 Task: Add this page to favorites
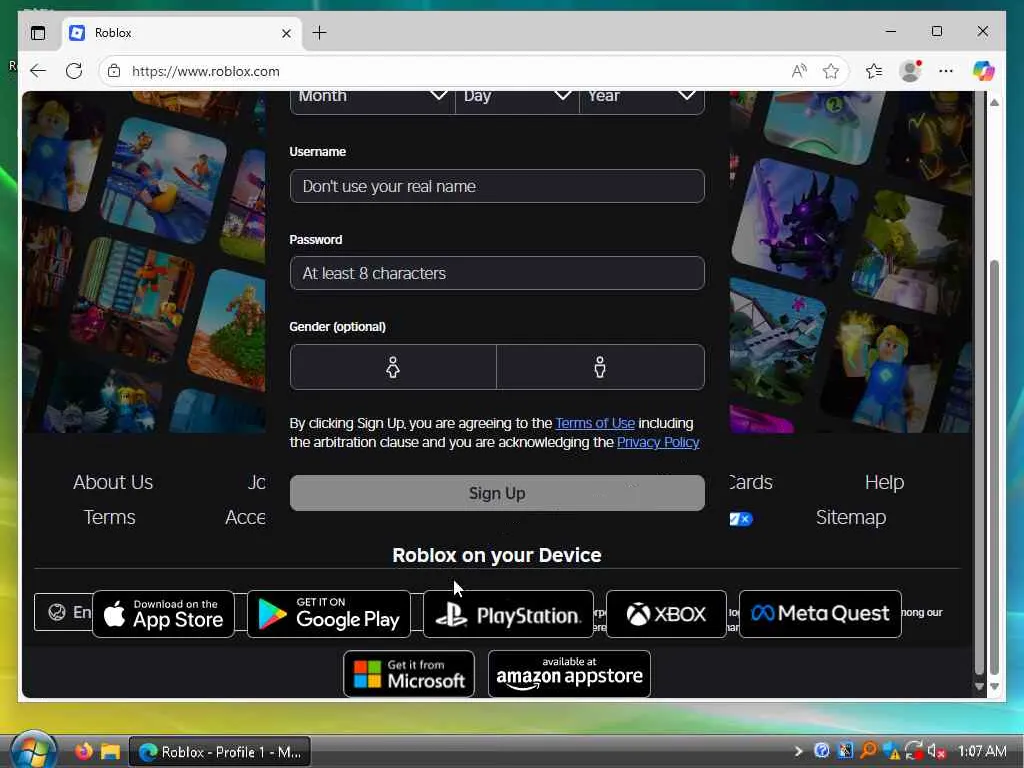coord(831,71)
